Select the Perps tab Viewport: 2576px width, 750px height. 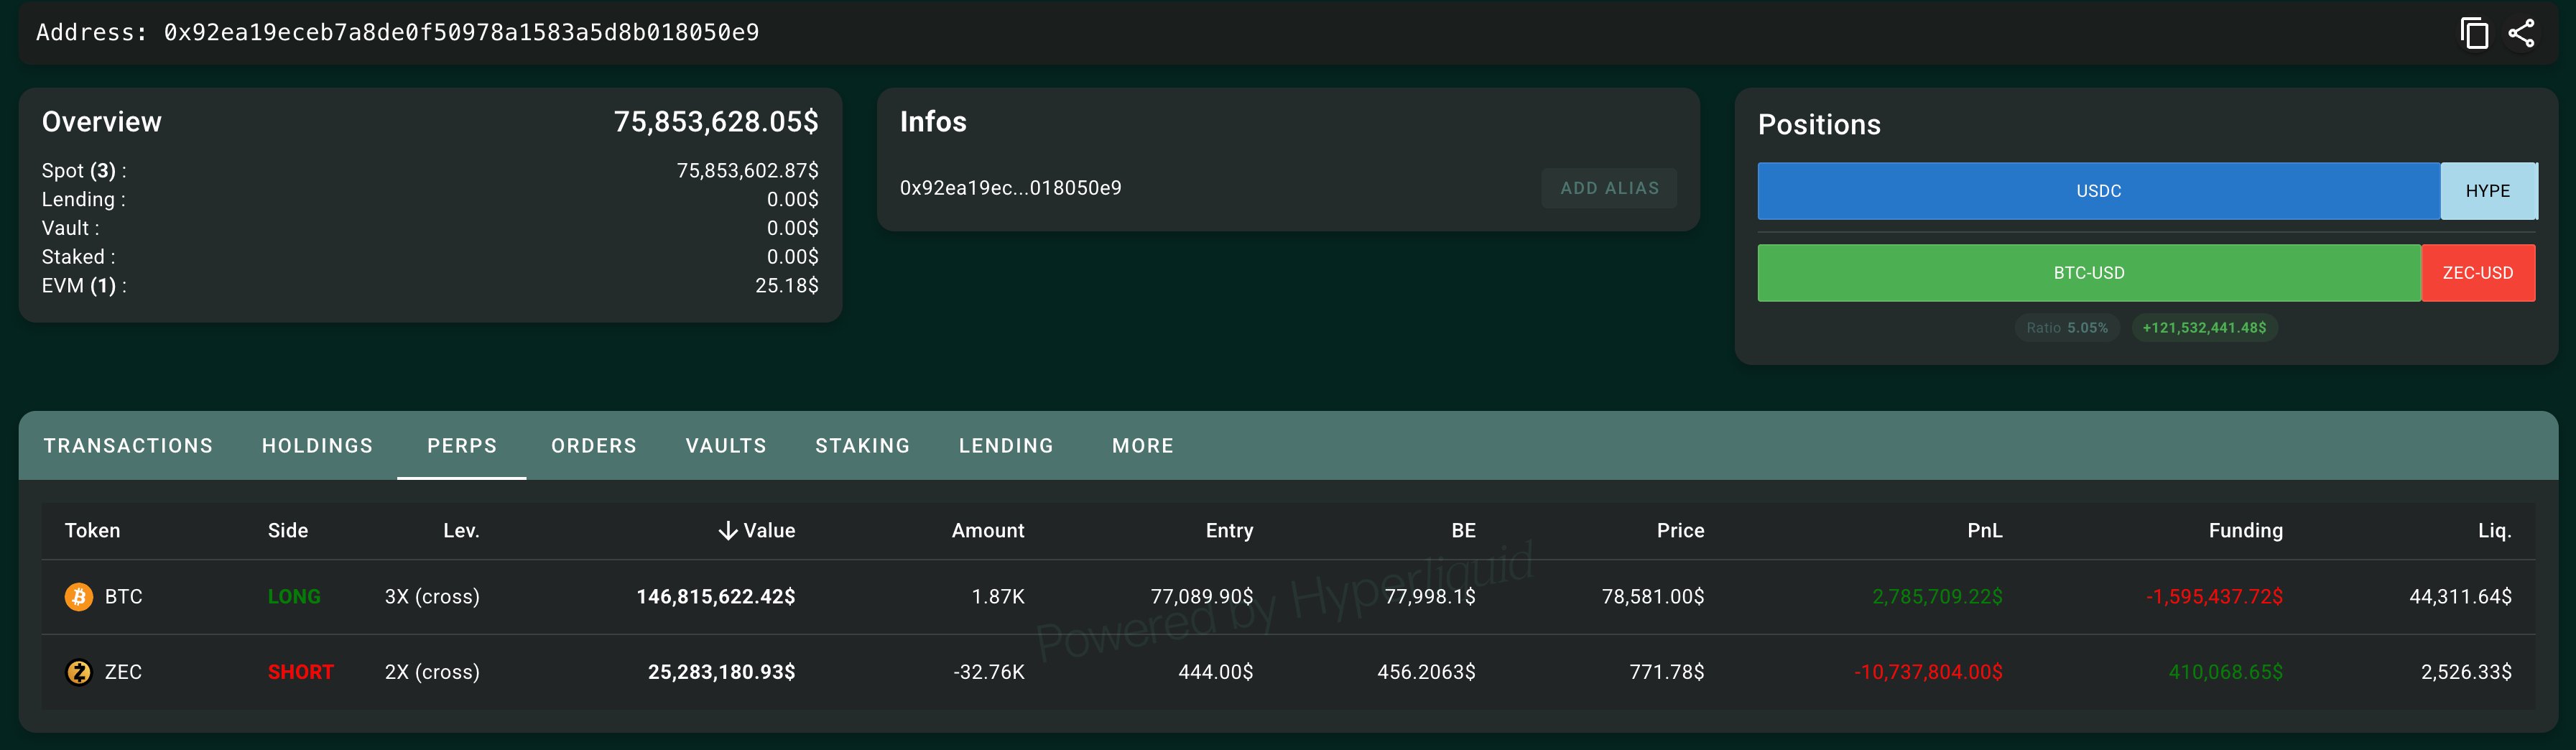[462, 446]
